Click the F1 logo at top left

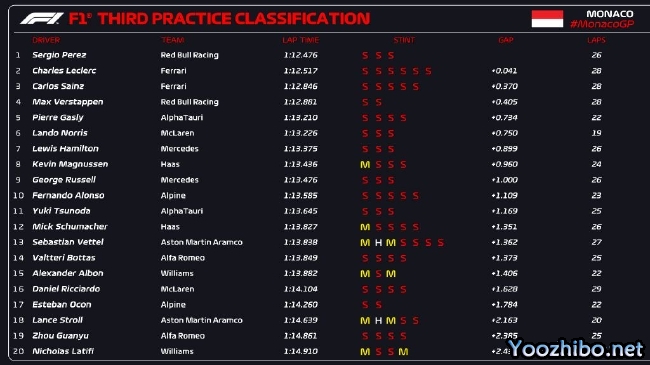click(x=41, y=18)
